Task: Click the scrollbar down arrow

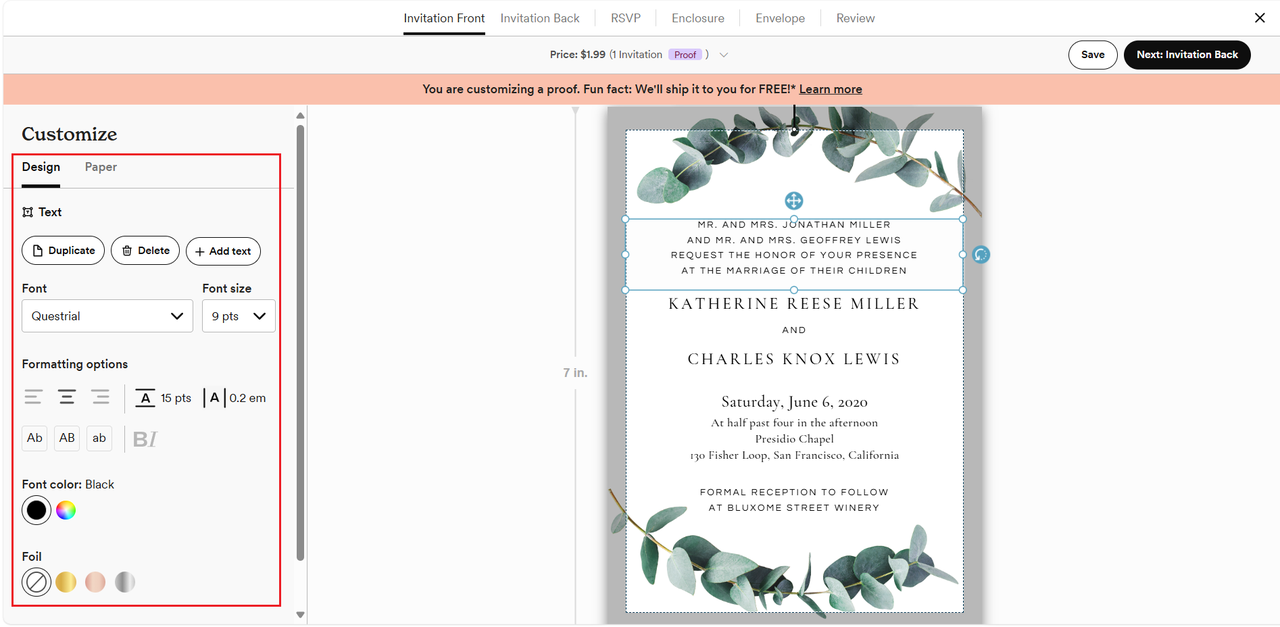Action: 300,615
